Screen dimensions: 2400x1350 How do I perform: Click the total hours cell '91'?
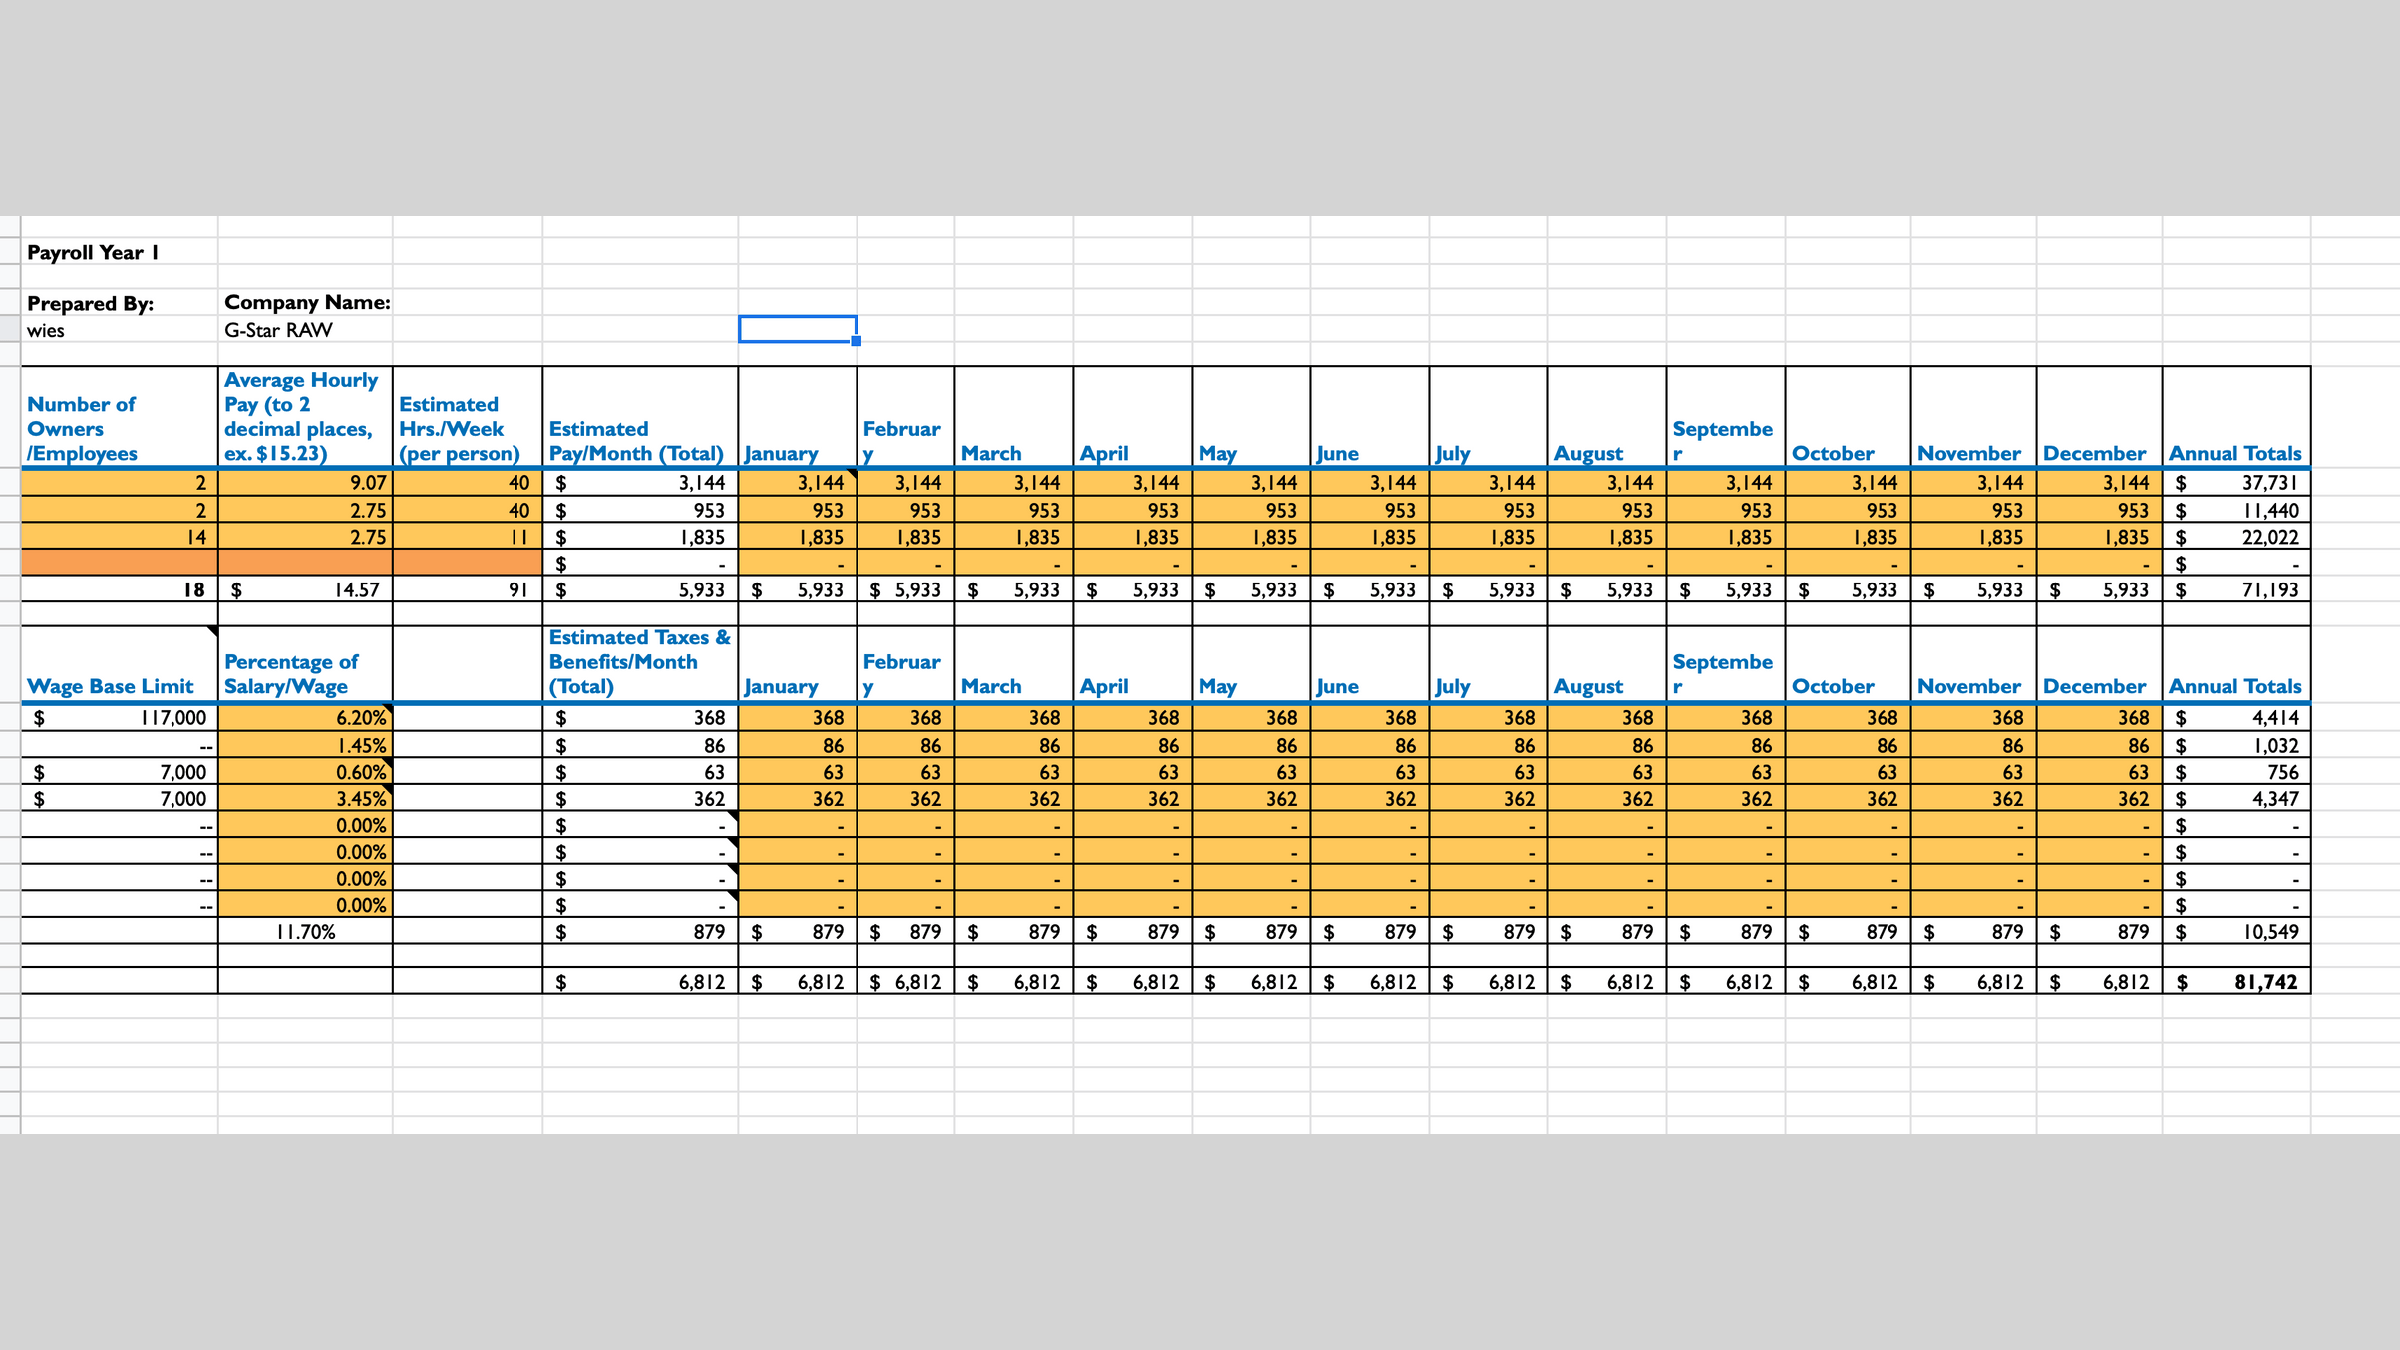click(x=467, y=589)
